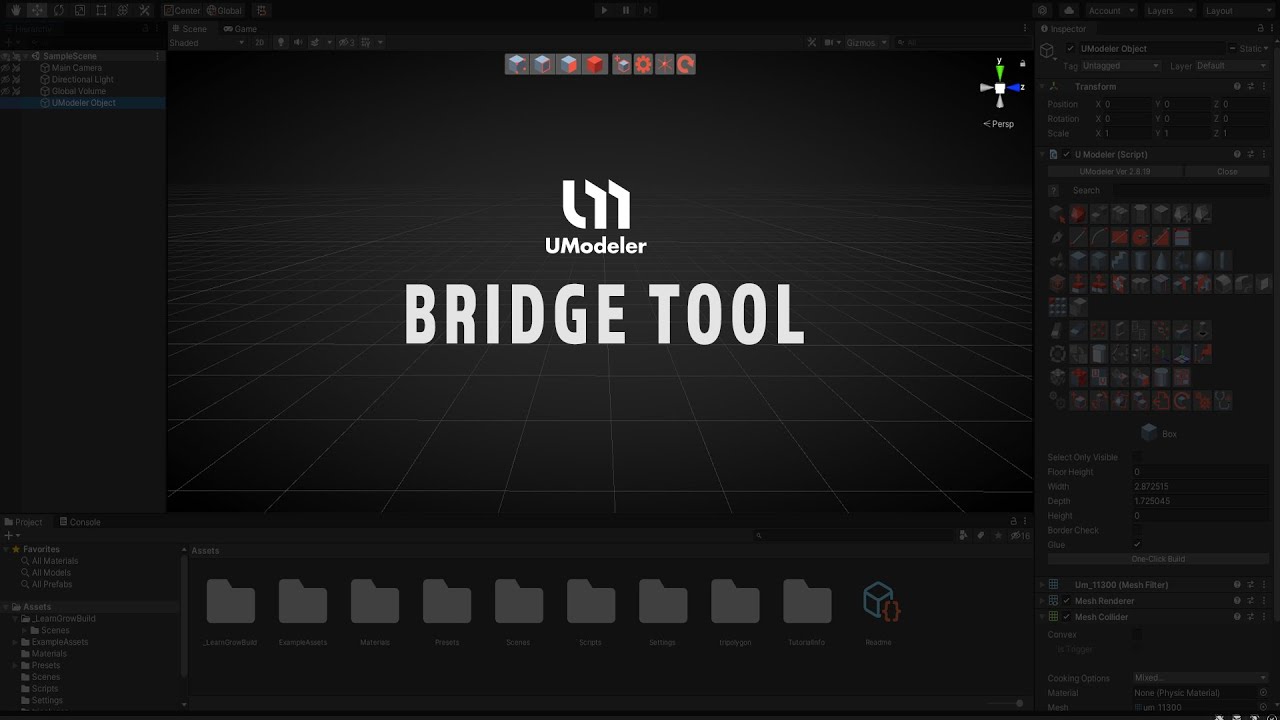Collapse the Transform component foldout
Image resolution: width=1280 pixels, height=720 pixels.
(x=1042, y=87)
